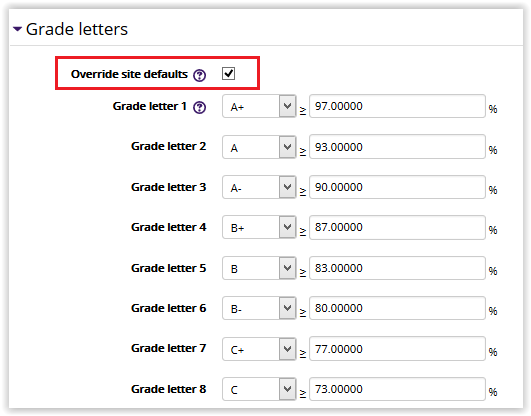Click the Grade letter 7 label

pos(169,348)
